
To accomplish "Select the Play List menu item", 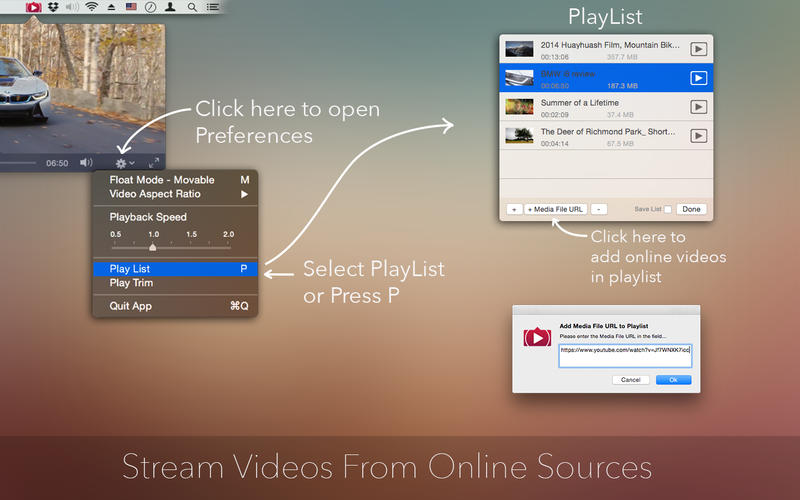I will pyautogui.click(x=176, y=269).
